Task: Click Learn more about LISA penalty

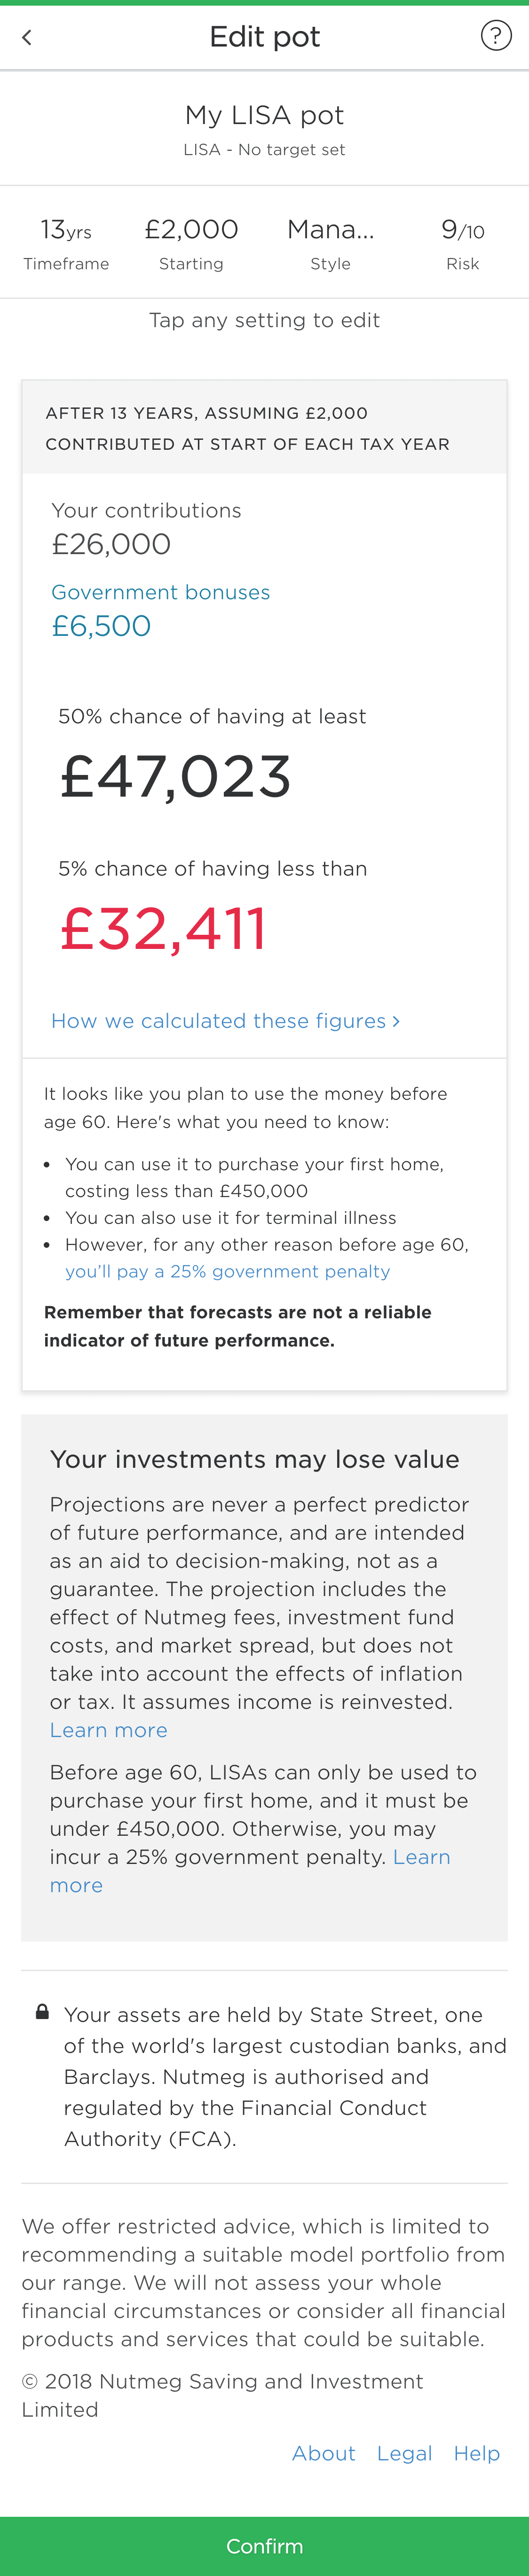Action: [x=421, y=1857]
